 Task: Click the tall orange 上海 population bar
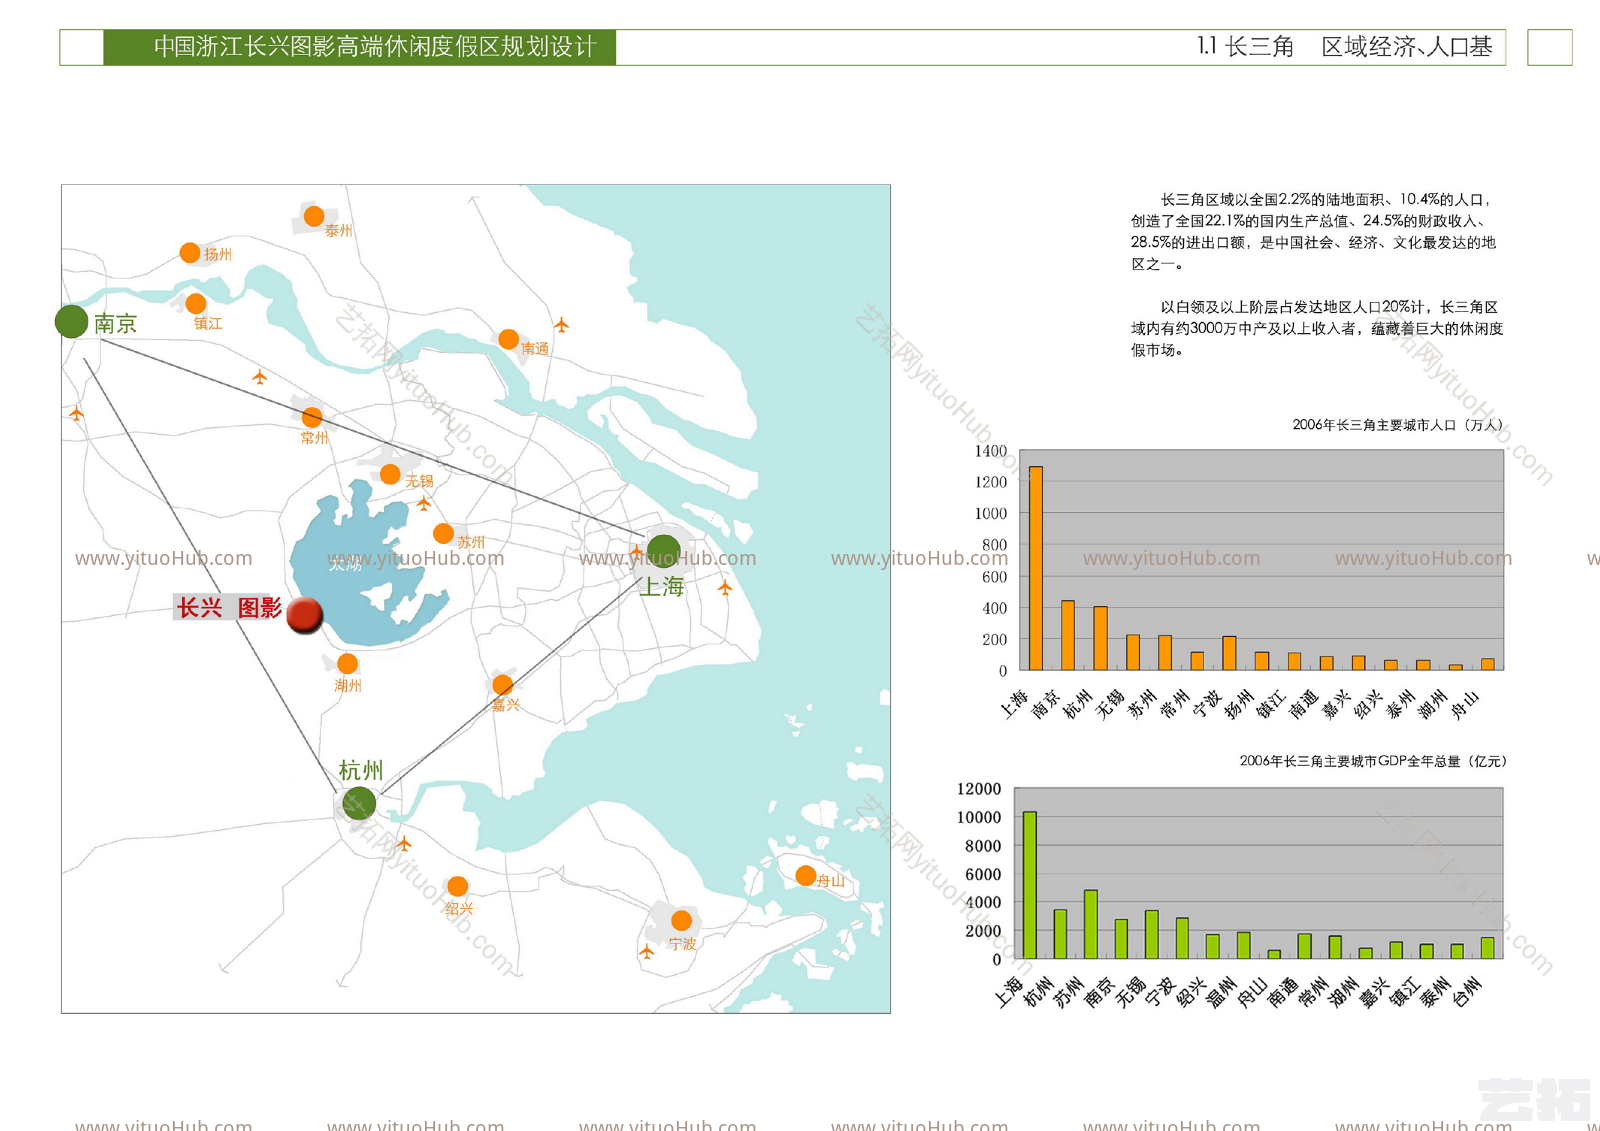coord(1036,568)
